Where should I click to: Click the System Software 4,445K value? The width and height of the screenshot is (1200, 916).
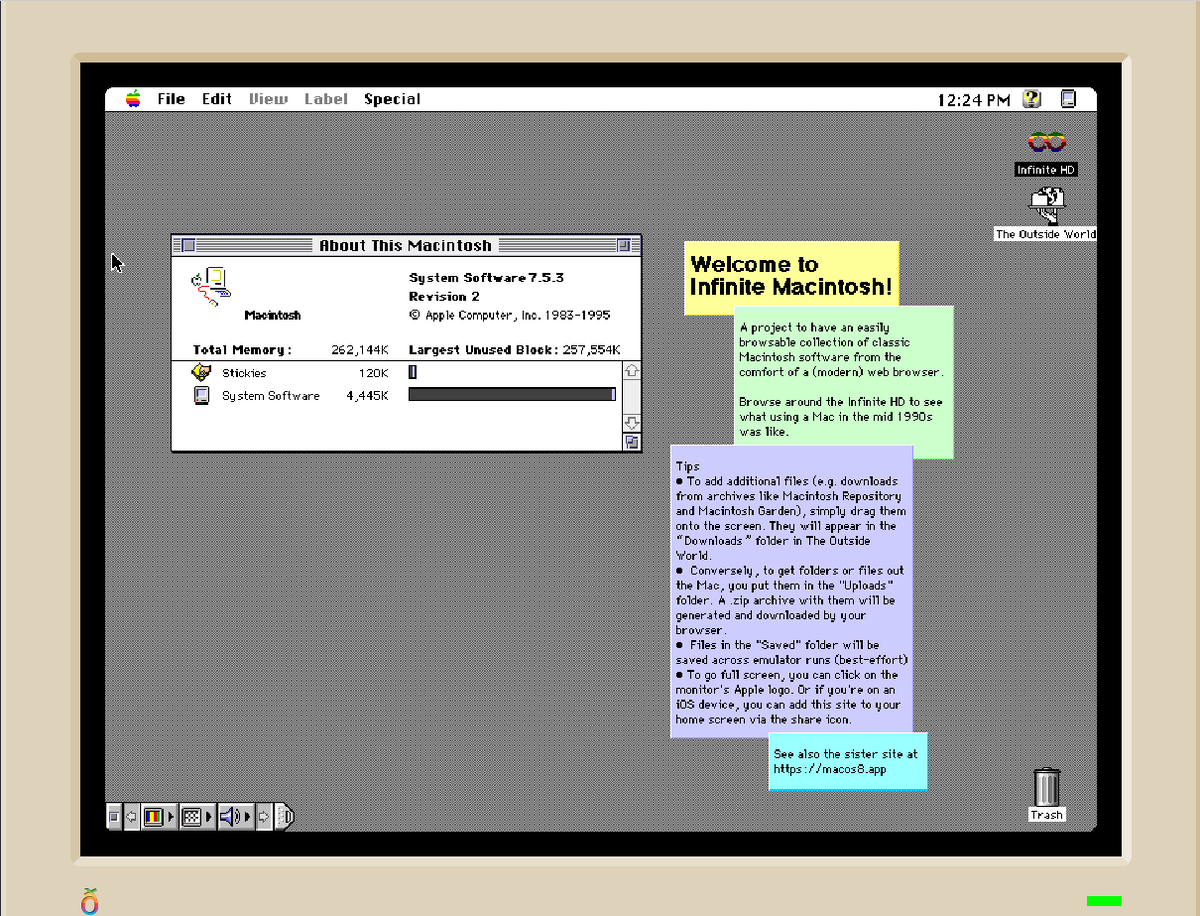367,396
